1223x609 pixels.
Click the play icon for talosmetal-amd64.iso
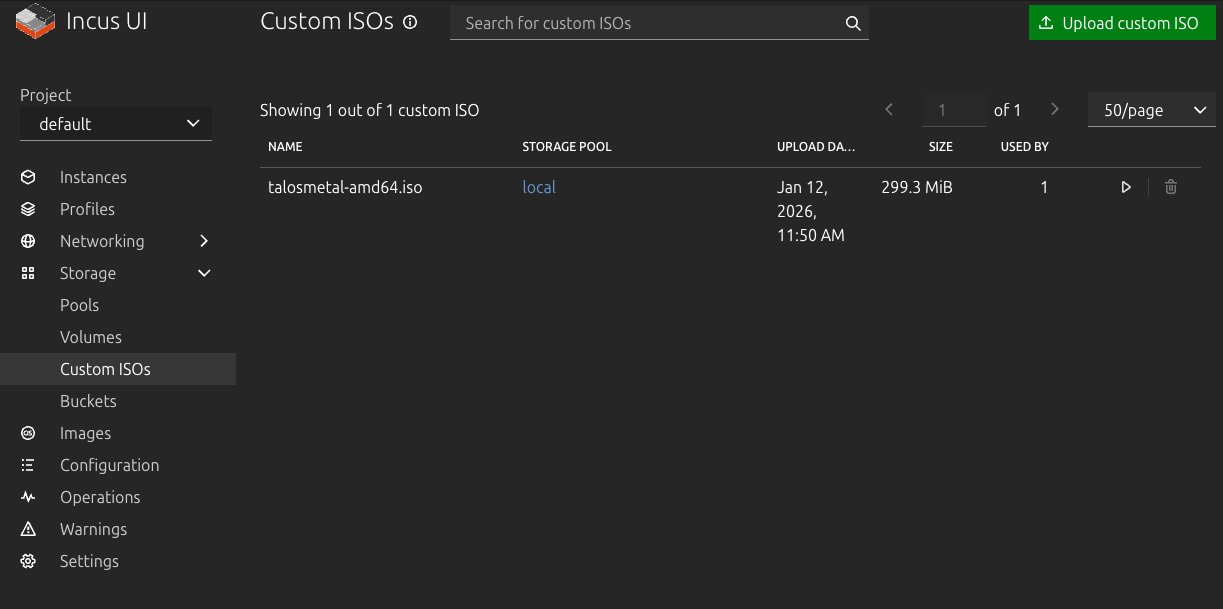coord(1126,187)
